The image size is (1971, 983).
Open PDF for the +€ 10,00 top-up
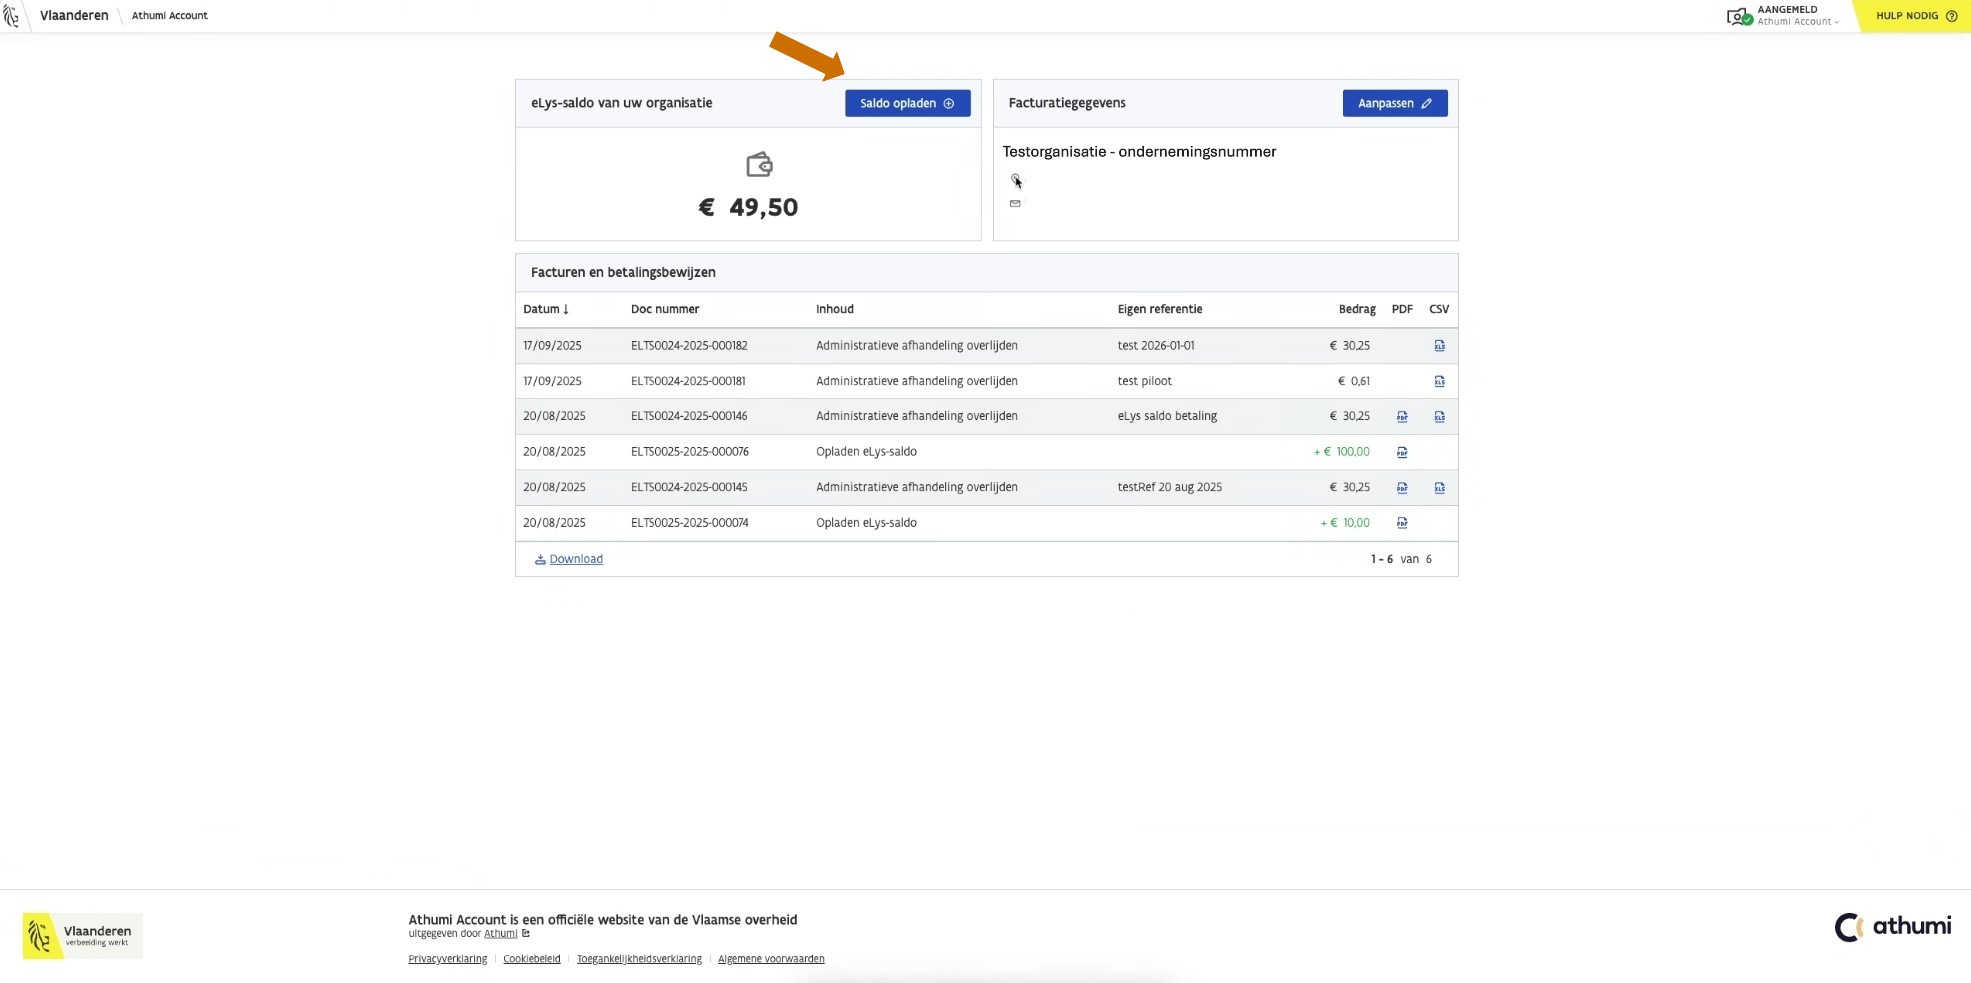coord(1402,523)
